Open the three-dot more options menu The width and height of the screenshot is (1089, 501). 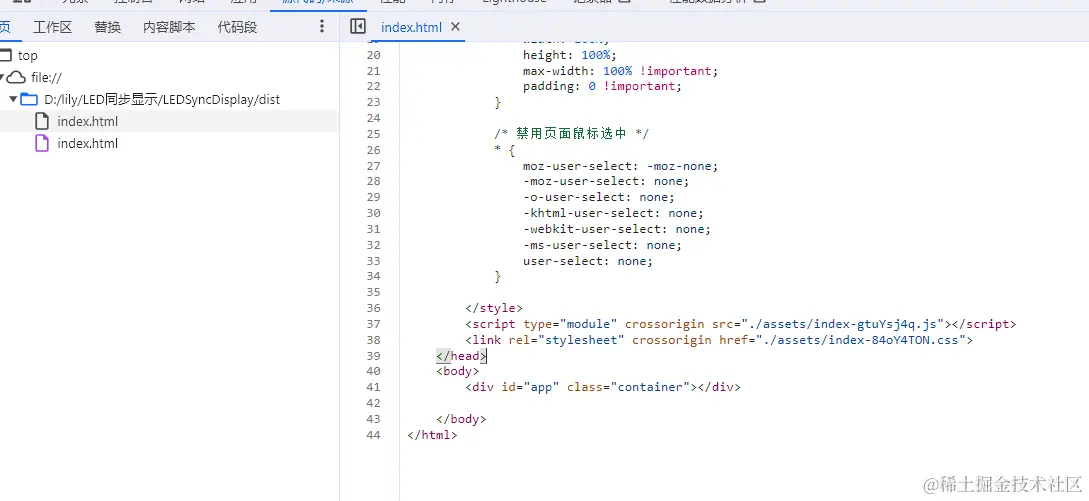pyautogui.click(x=322, y=26)
